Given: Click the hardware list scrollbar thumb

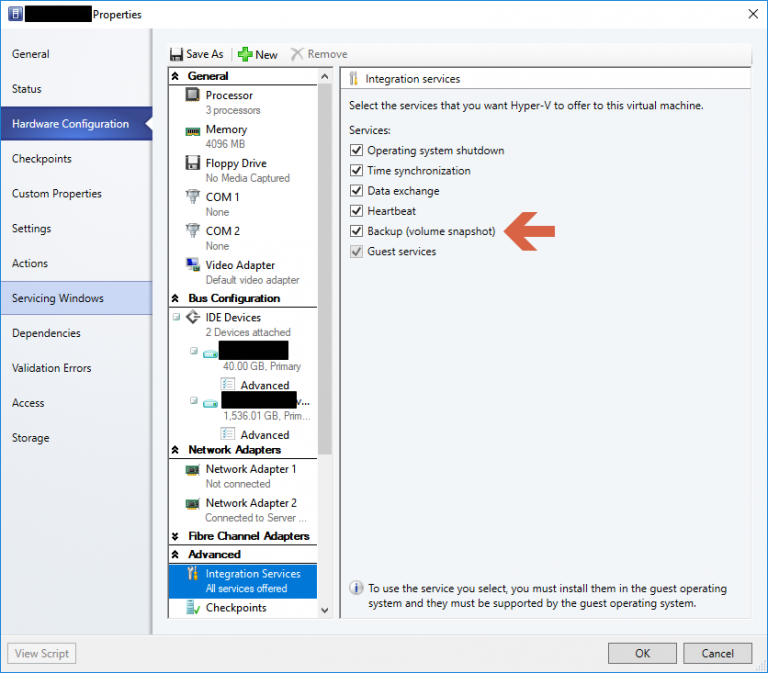Looking at the screenshot, I should click(x=324, y=269).
